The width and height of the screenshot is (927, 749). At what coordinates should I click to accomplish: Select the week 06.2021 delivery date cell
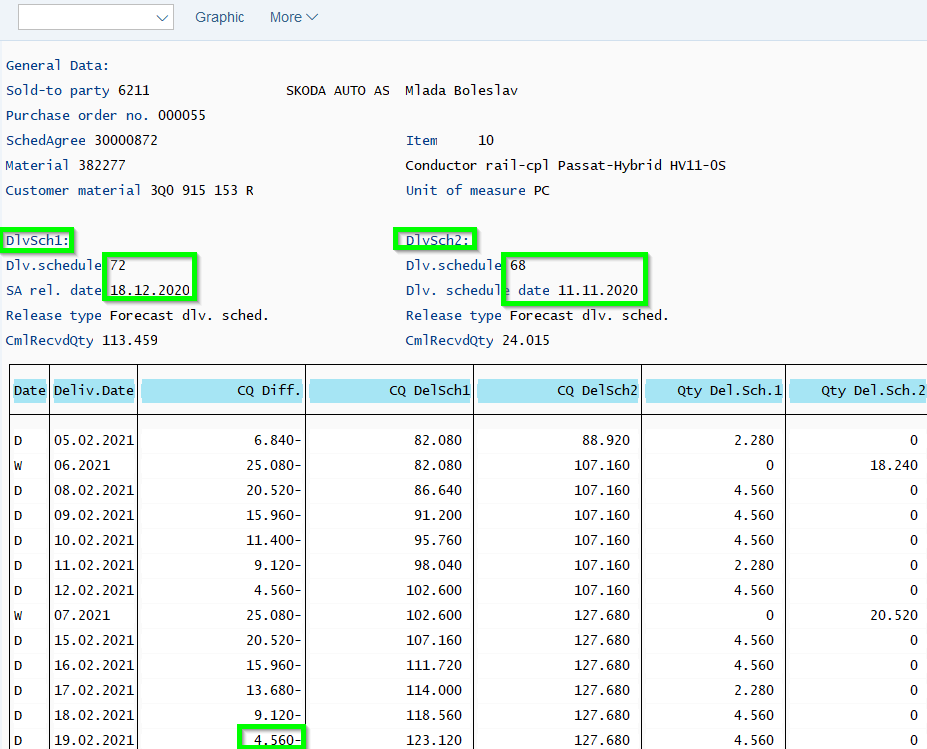pyautogui.click(x=76, y=465)
